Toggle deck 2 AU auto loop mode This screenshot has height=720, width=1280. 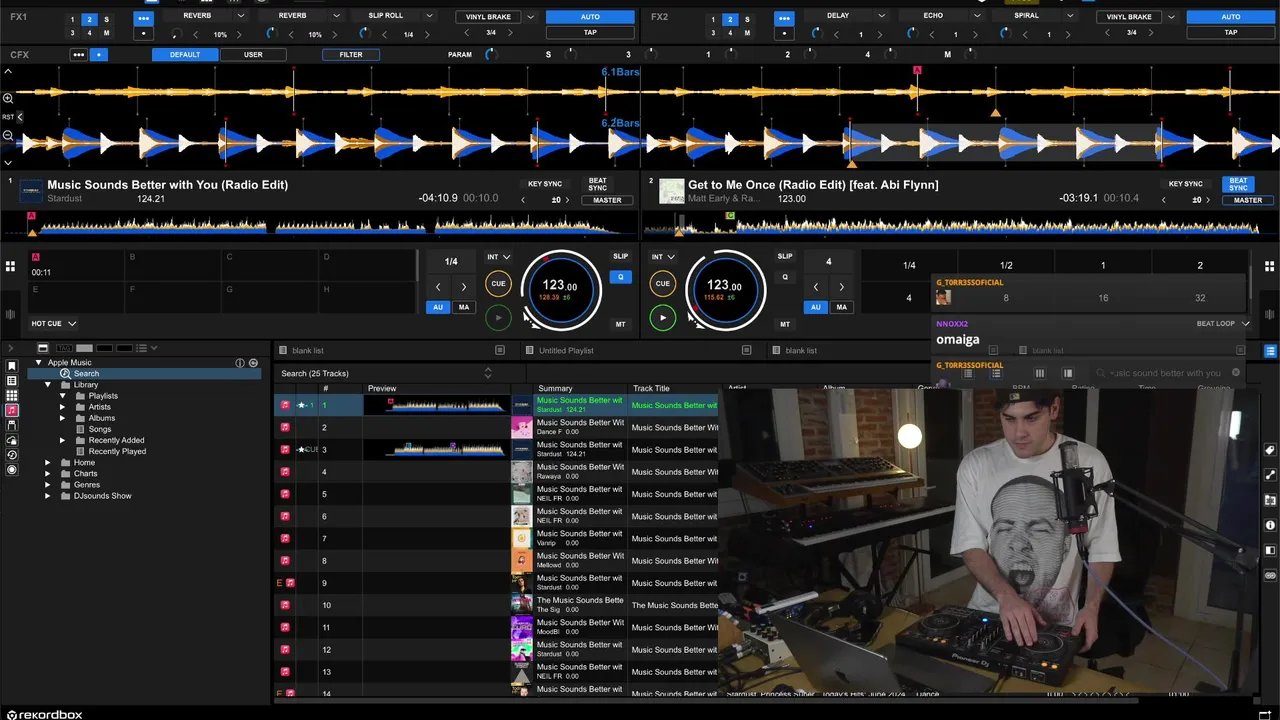(x=816, y=307)
